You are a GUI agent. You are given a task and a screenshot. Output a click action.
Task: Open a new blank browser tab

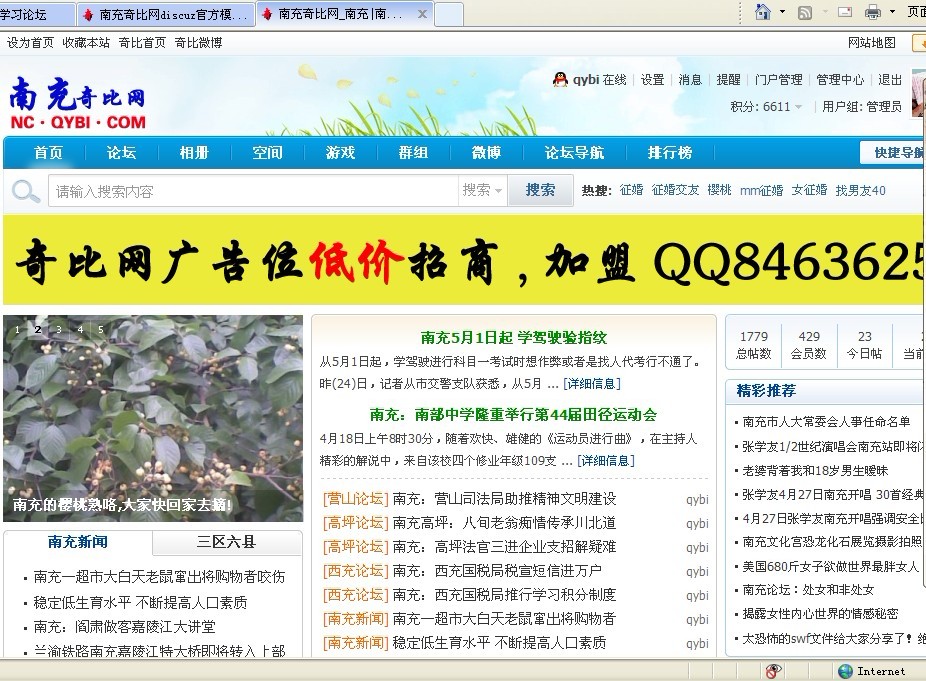click(449, 14)
